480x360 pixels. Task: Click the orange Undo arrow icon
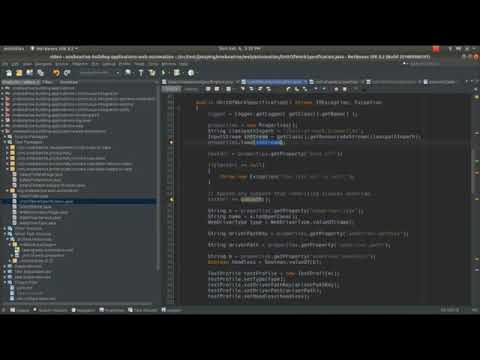coord(56,73)
